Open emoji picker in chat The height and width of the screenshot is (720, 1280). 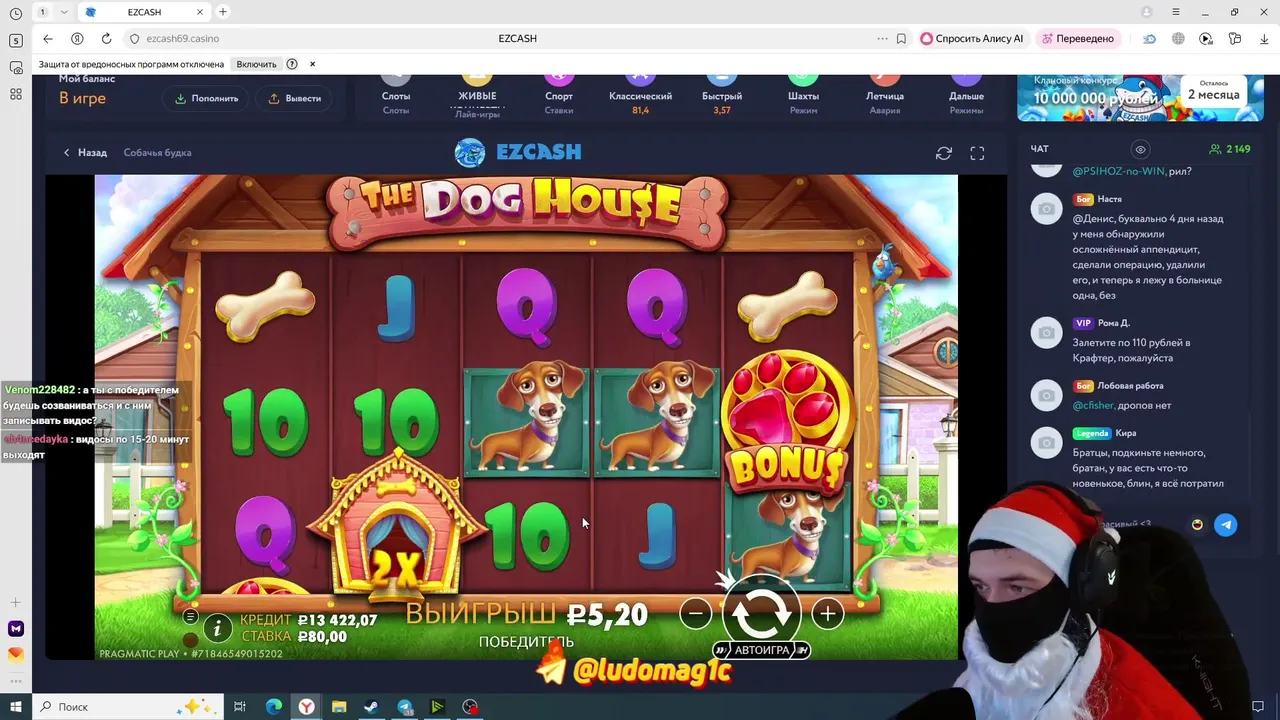tap(1197, 525)
